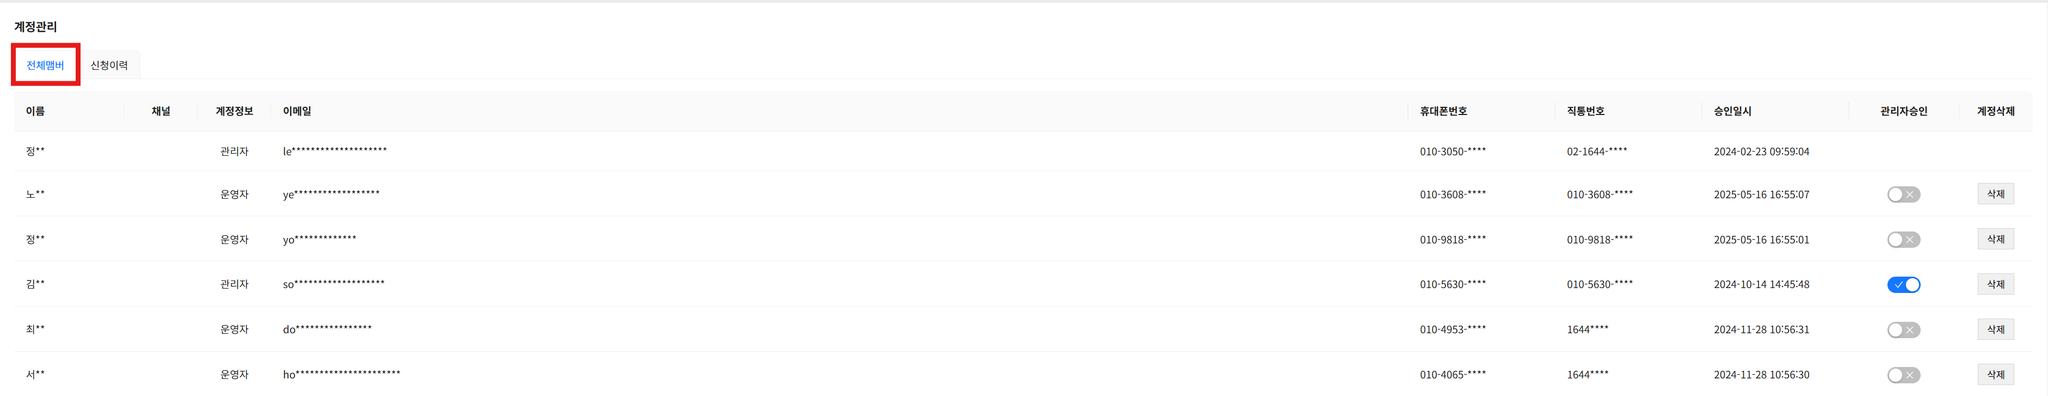Click the 이메일 column header
The image size is (2048, 396).
(297, 111)
